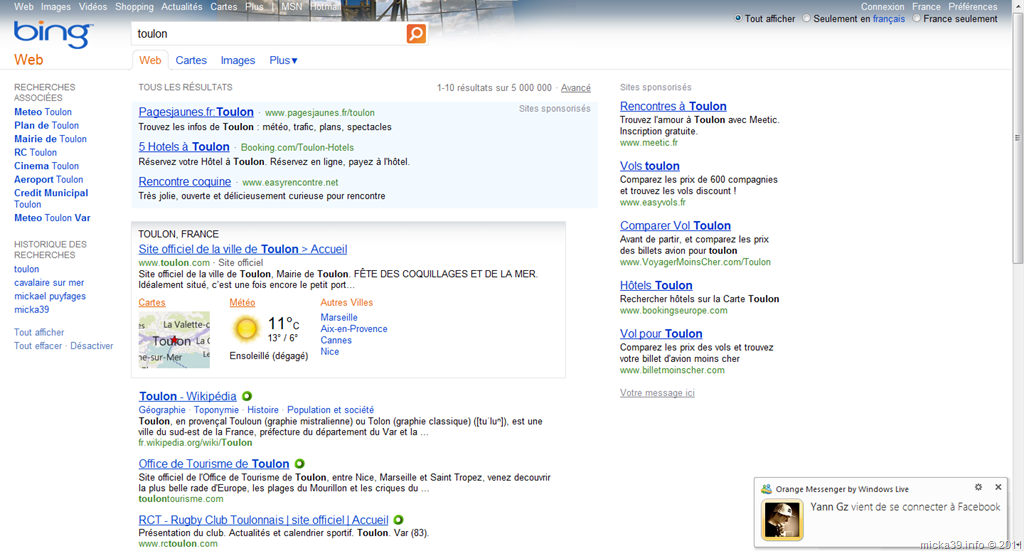This screenshot has width=1024, height=551.
Task: Click the France link in the header
Action: pos(926,7)
